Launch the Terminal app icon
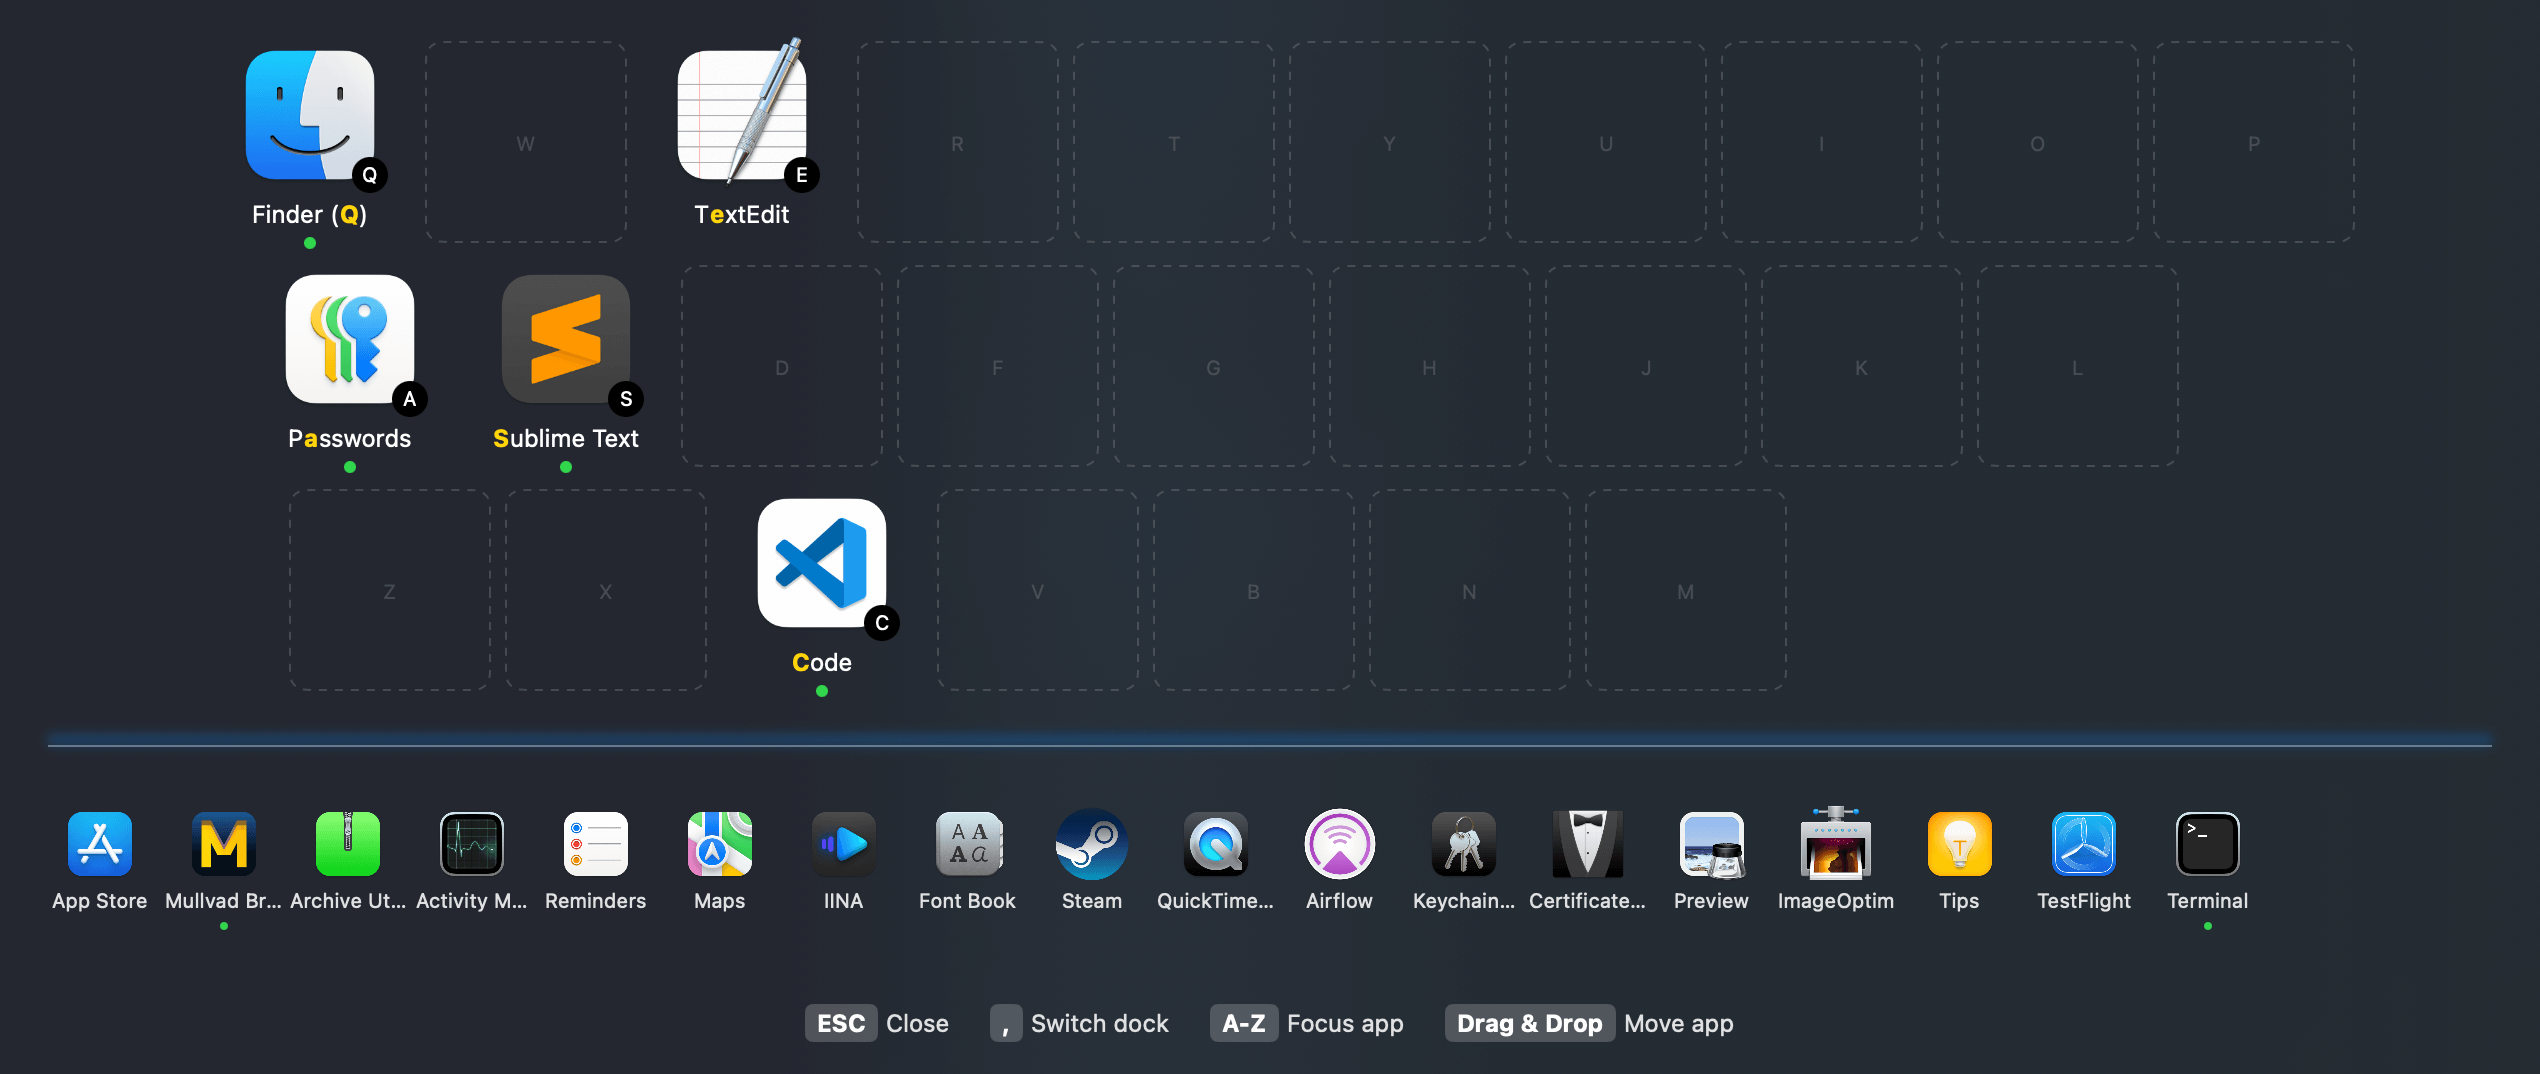The height and width of the screenshot is (1074, 2540). click(x=2208, y=844)
